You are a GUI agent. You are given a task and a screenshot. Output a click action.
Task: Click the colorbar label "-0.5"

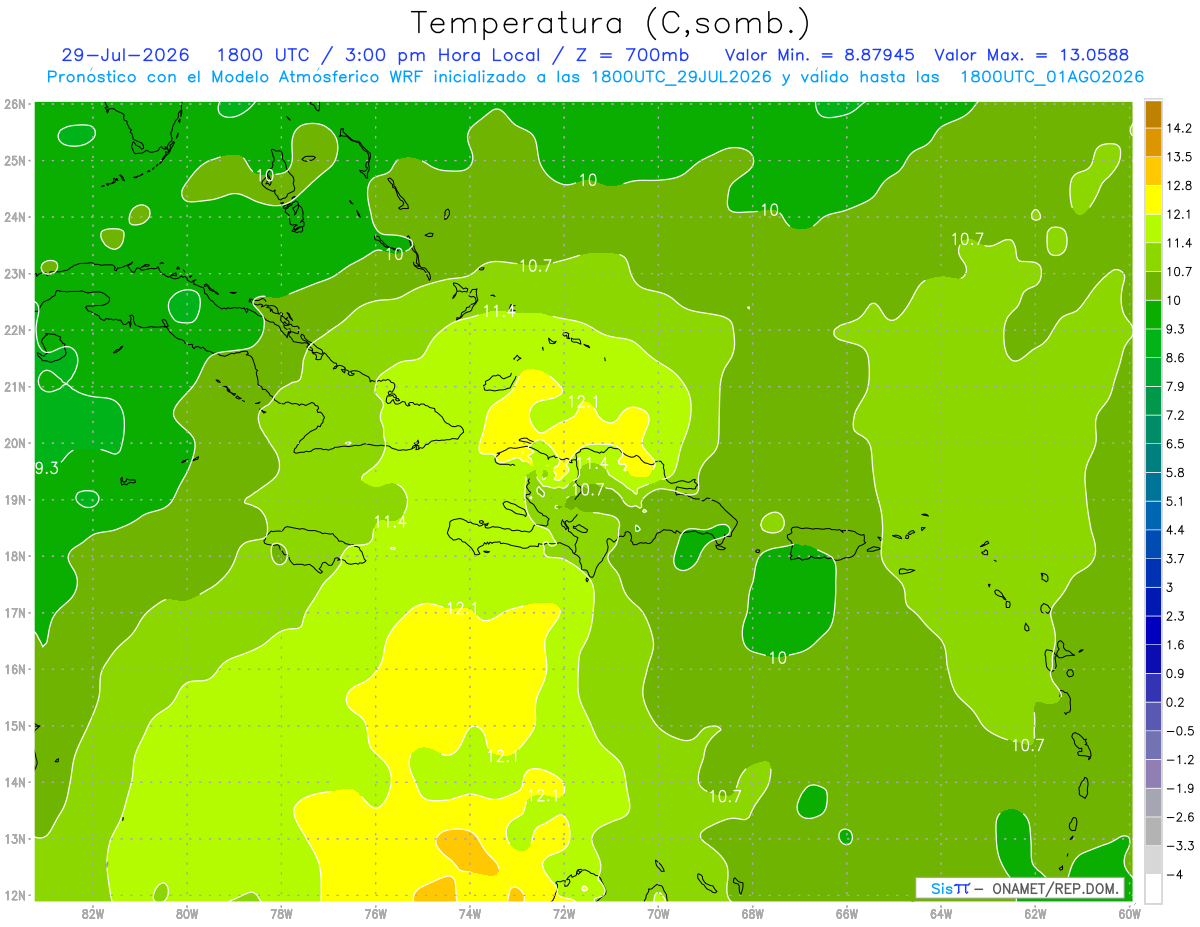pyautogui.click(x=1178, y=731)
